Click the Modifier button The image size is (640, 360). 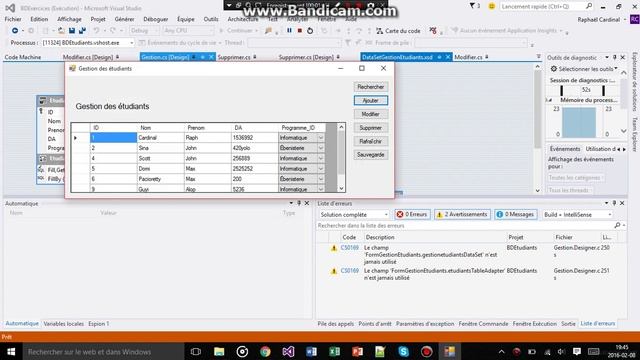[371, 114]
